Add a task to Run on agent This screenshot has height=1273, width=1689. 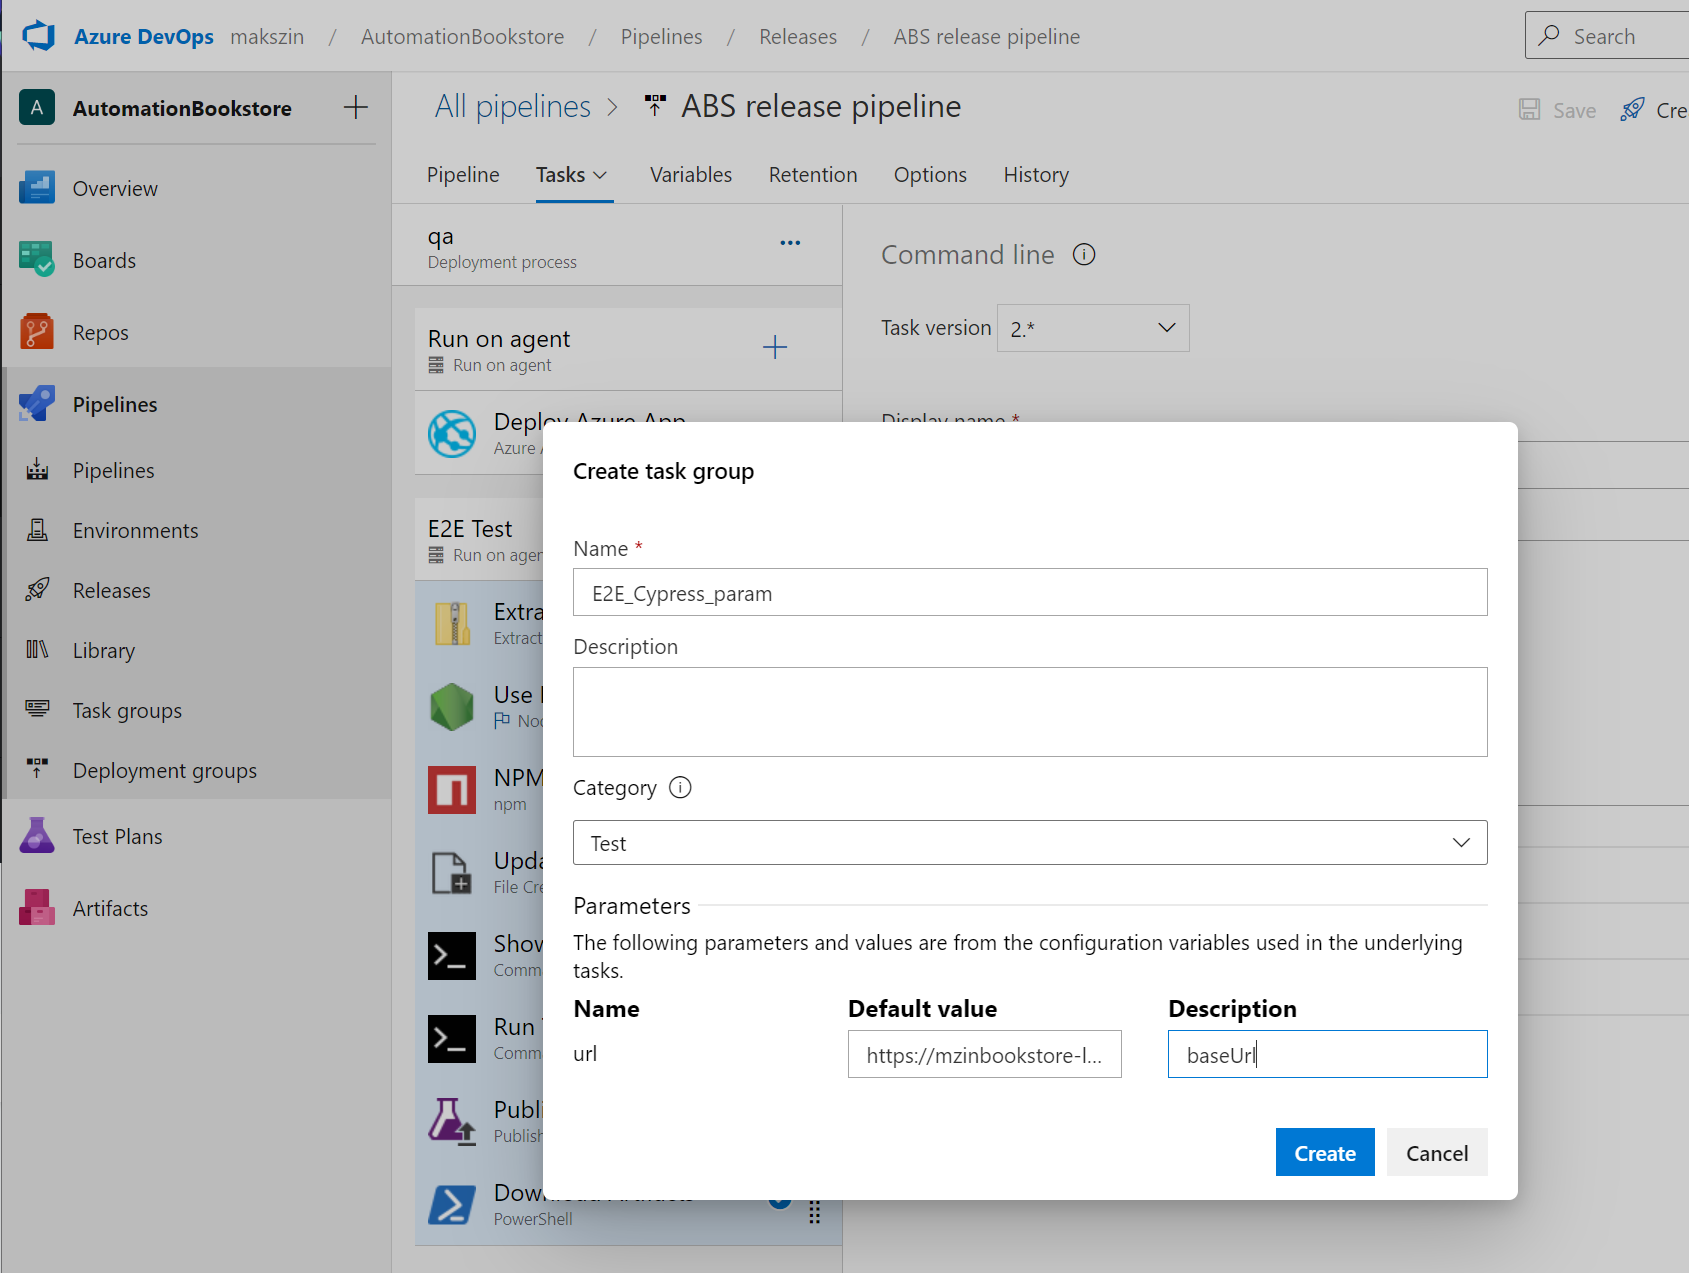pos(775,348)
